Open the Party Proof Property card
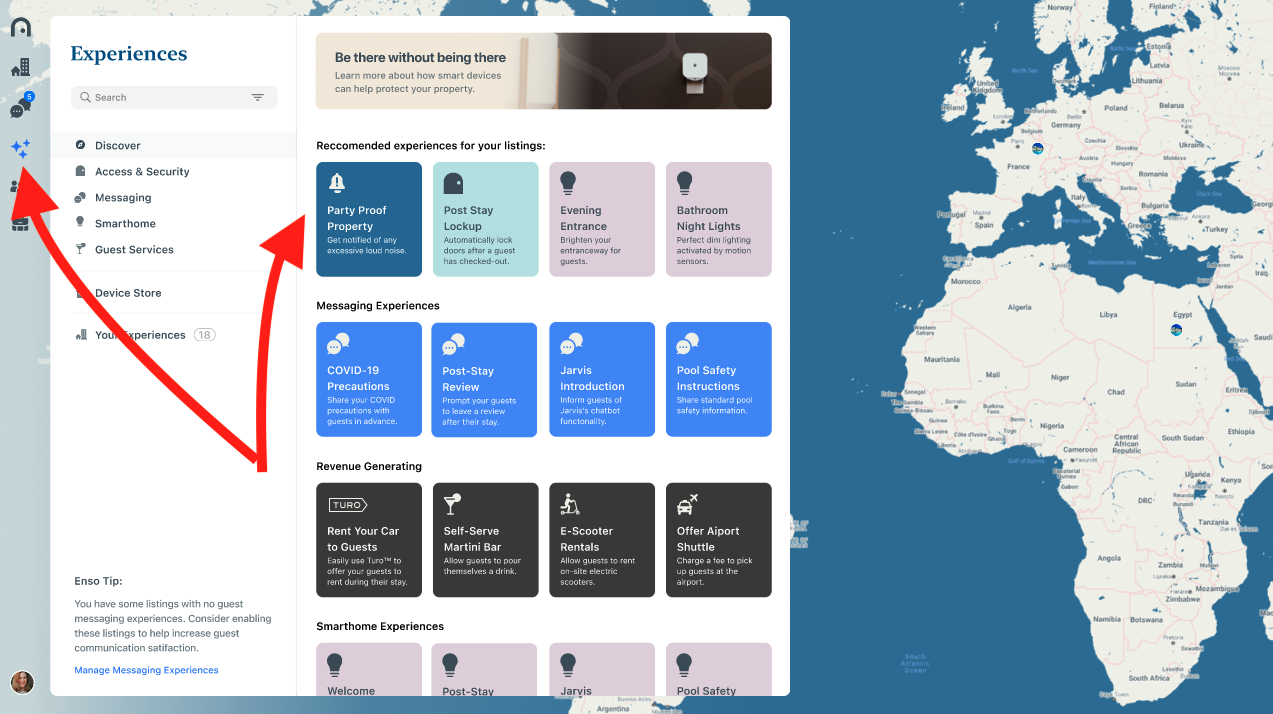 (369, 219)
